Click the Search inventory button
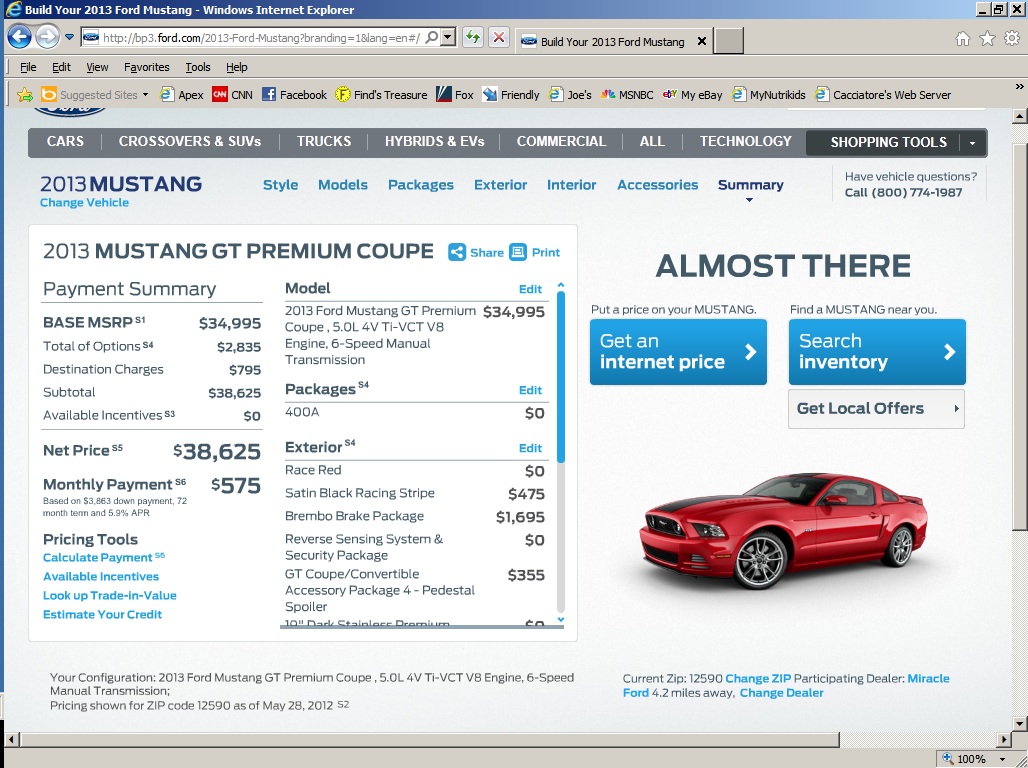The image size is (1028, 768). pyautogui.click(x=877, y=352)
